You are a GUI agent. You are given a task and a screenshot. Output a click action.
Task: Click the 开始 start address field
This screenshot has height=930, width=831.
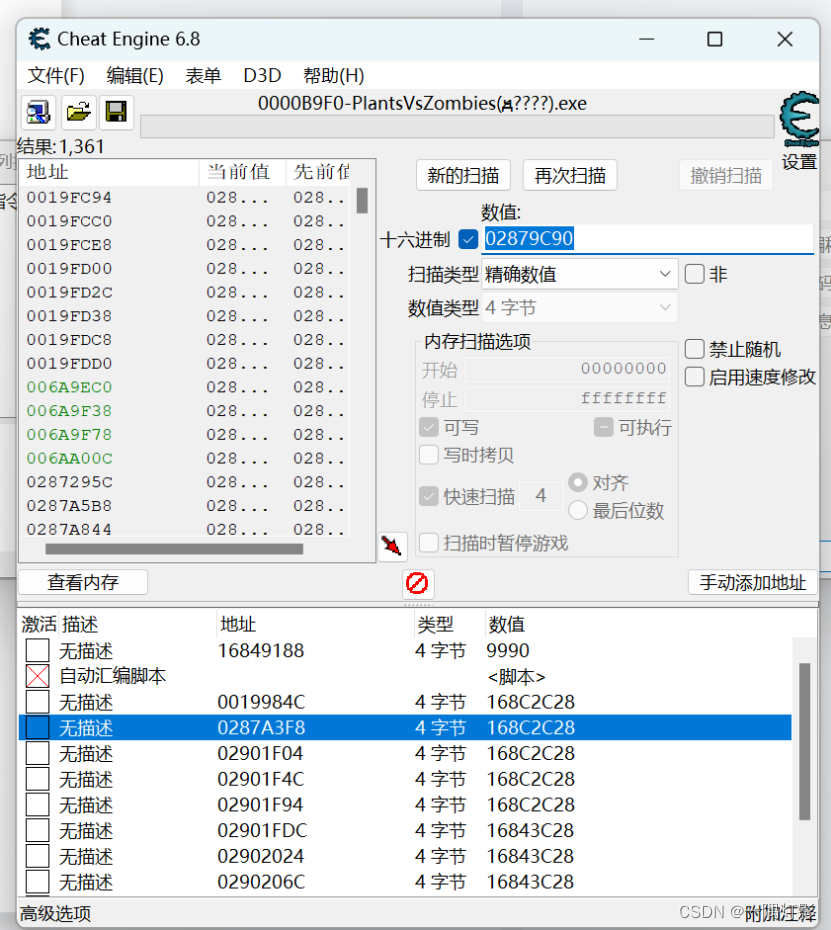click(x=568, y=369)
